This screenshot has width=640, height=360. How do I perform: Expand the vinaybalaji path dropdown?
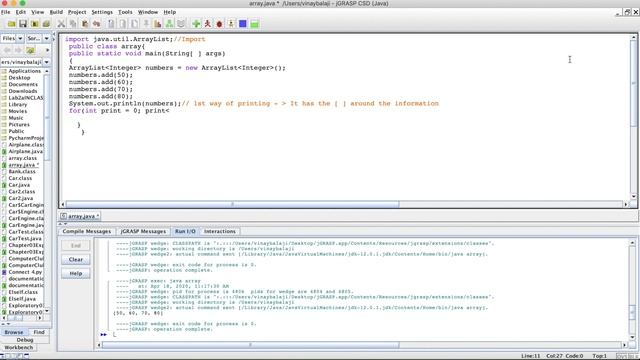coord(47,62)
